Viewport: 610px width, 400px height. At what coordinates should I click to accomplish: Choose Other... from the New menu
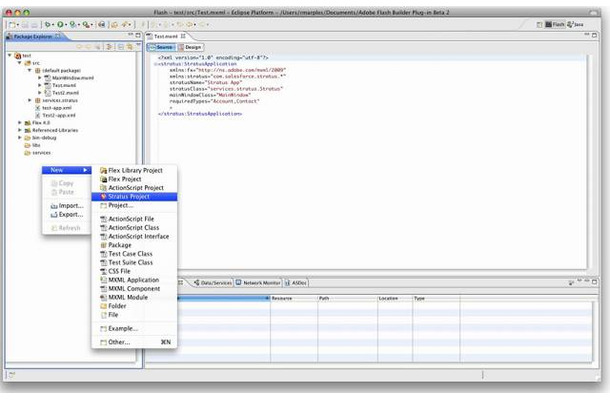coord(134,342)
